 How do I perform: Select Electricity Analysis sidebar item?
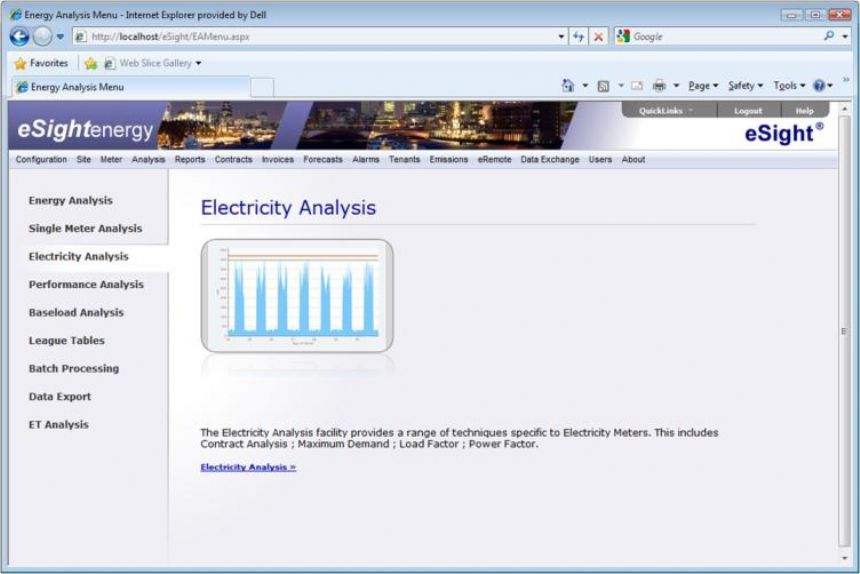[78, 257]
